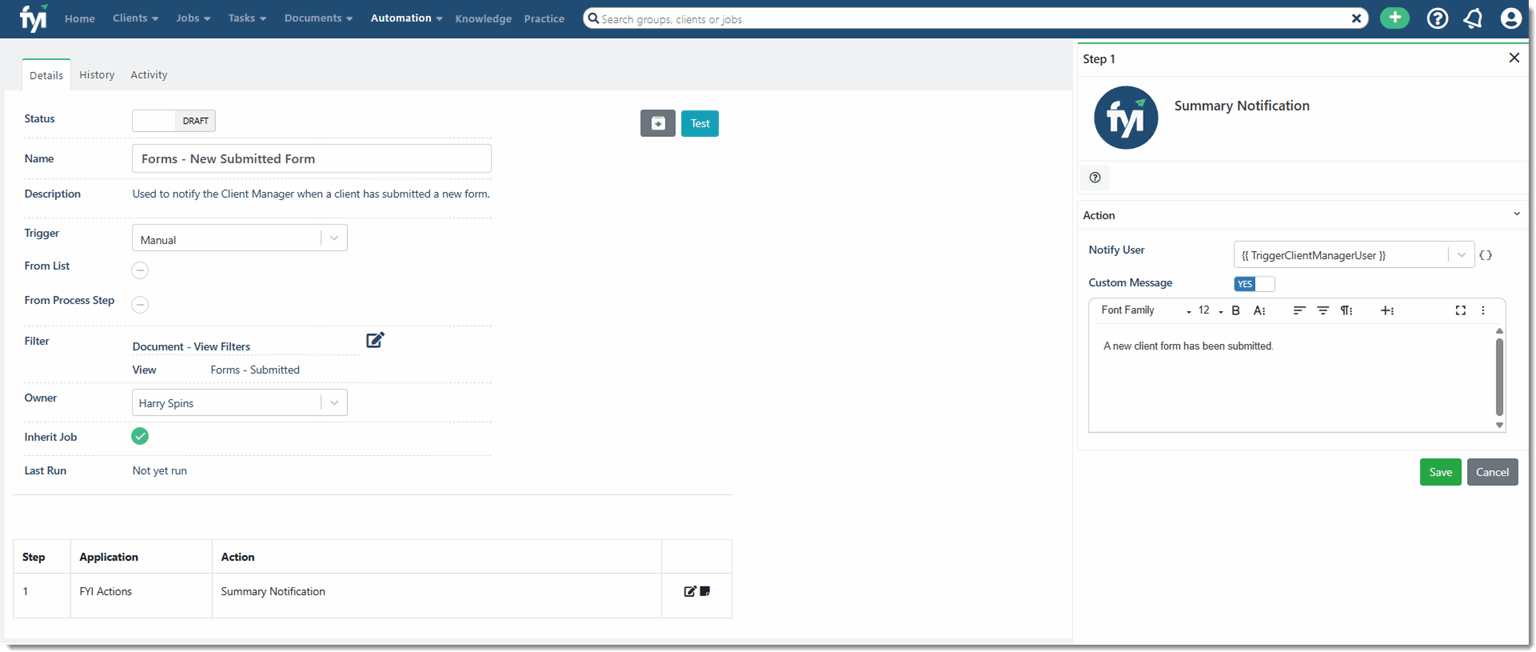Open the text alignment options
Image resolution: width=1536 pixels, height=652 pixels.
1299,311
